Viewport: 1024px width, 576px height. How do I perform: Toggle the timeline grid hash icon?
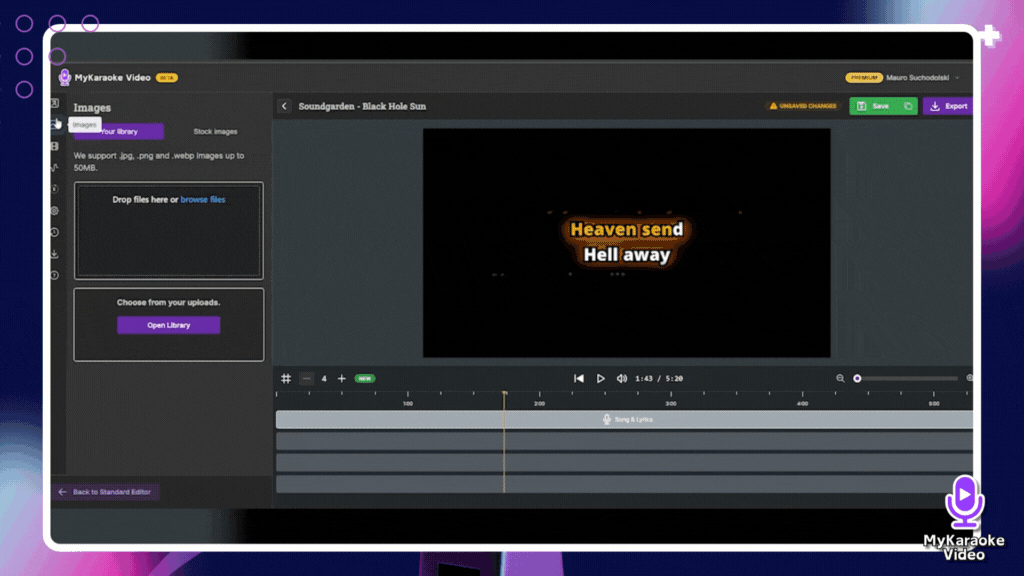click(x=286, y=378)
